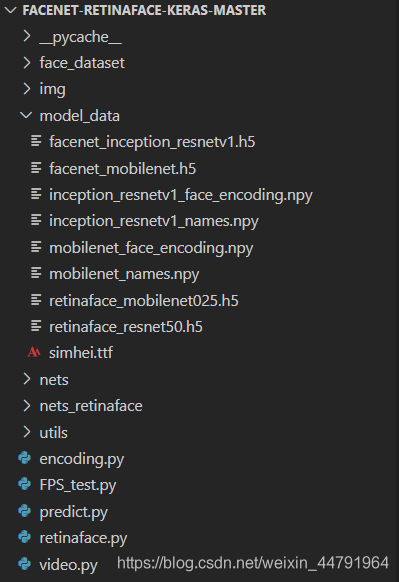This screenshot has width=399, height=582.
Task: Open retinaface_mobilenet025.h5 file name
Action: click(144, 300)
